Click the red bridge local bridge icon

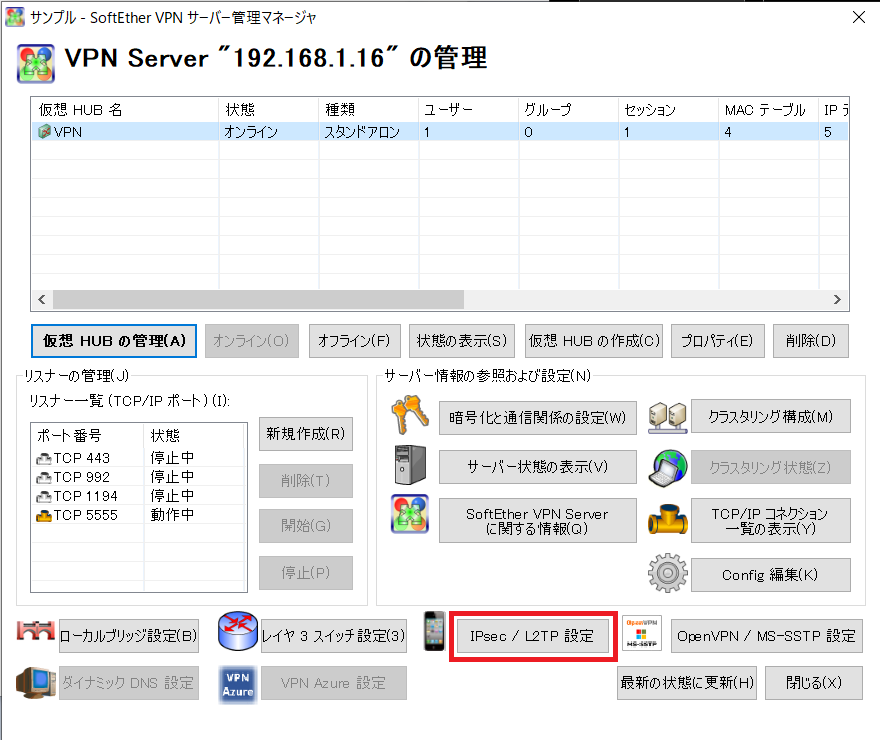(x=35, y=631)
